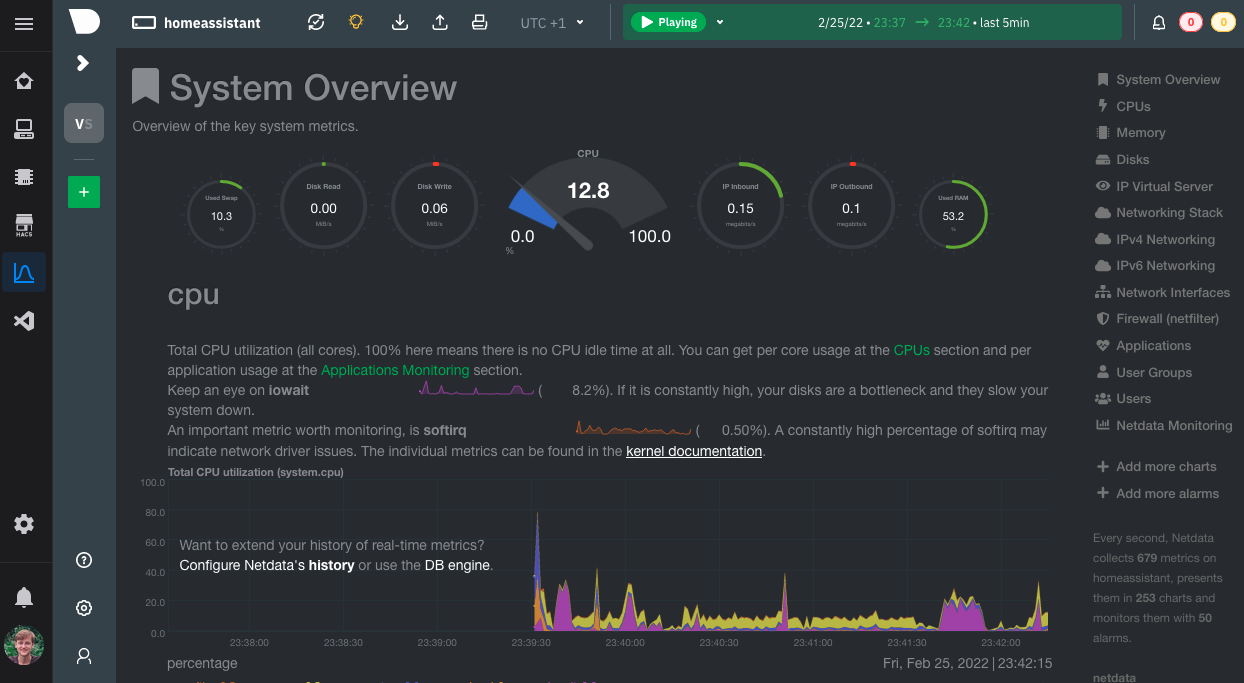Click the laptop icon in left sidebar
The height and width of the screenshot is (683, 1244).
[24, 129]
